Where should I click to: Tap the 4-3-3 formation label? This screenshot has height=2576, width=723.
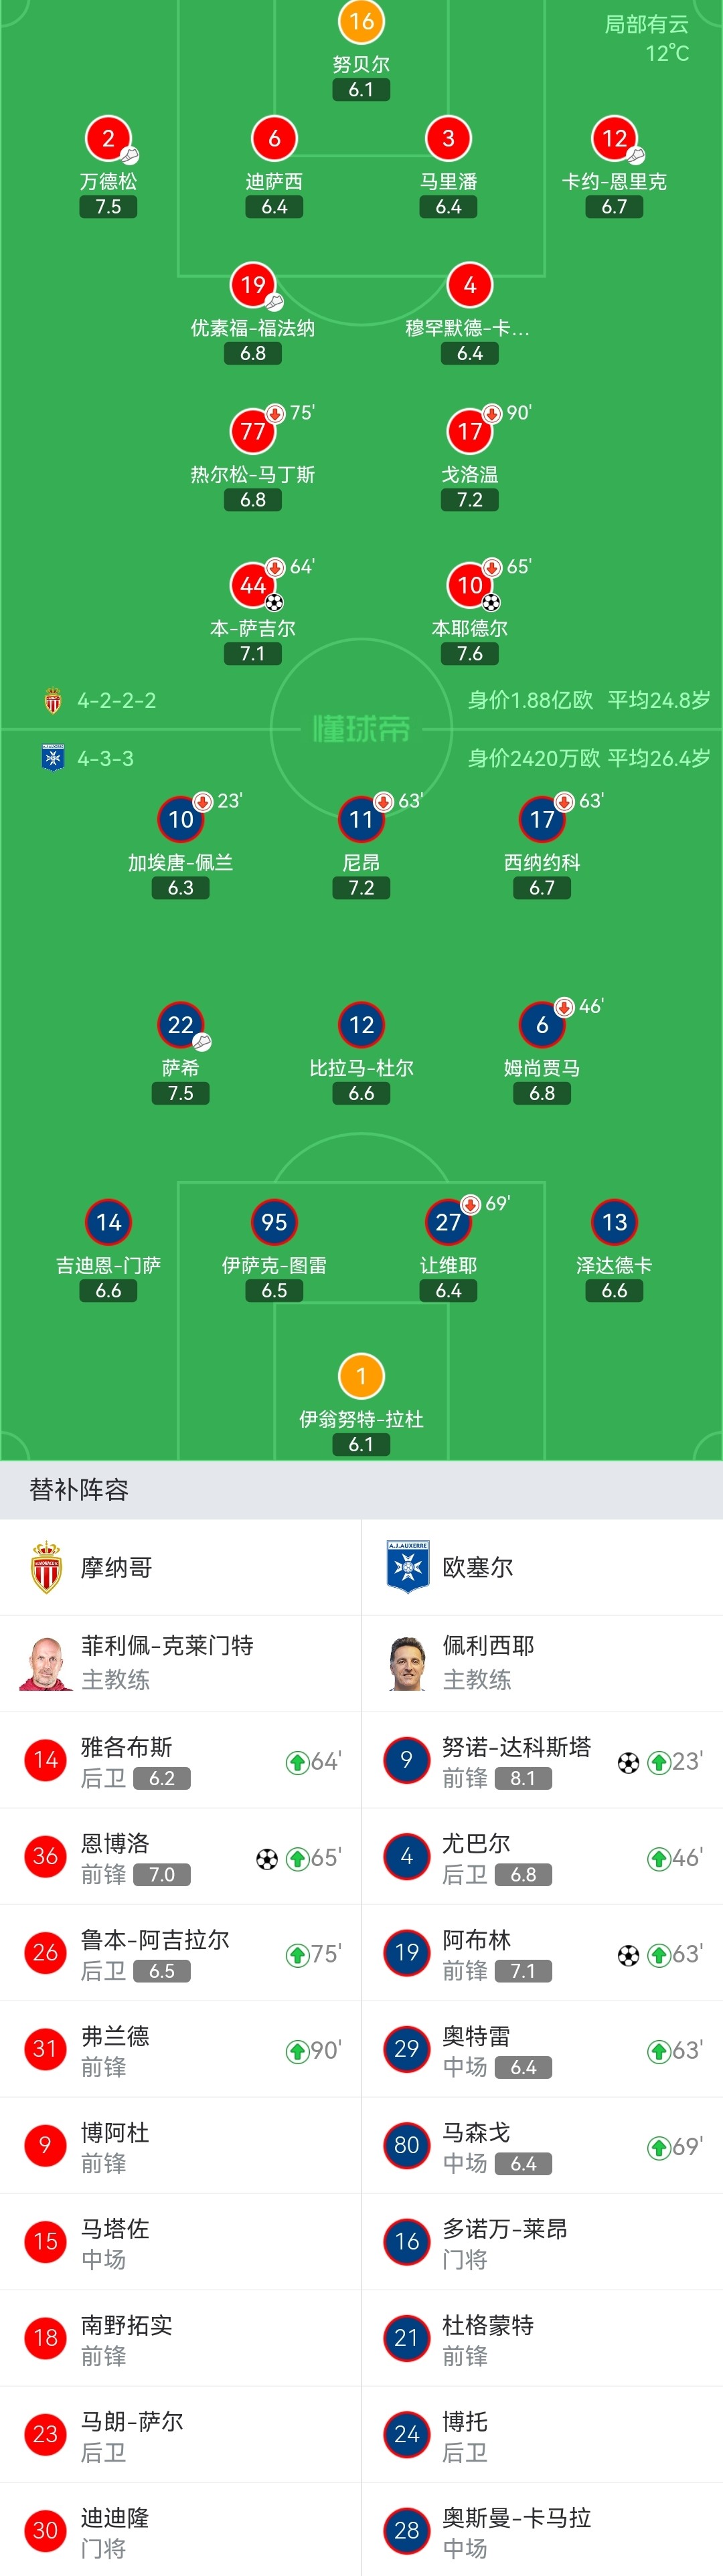tap(106, 758)
